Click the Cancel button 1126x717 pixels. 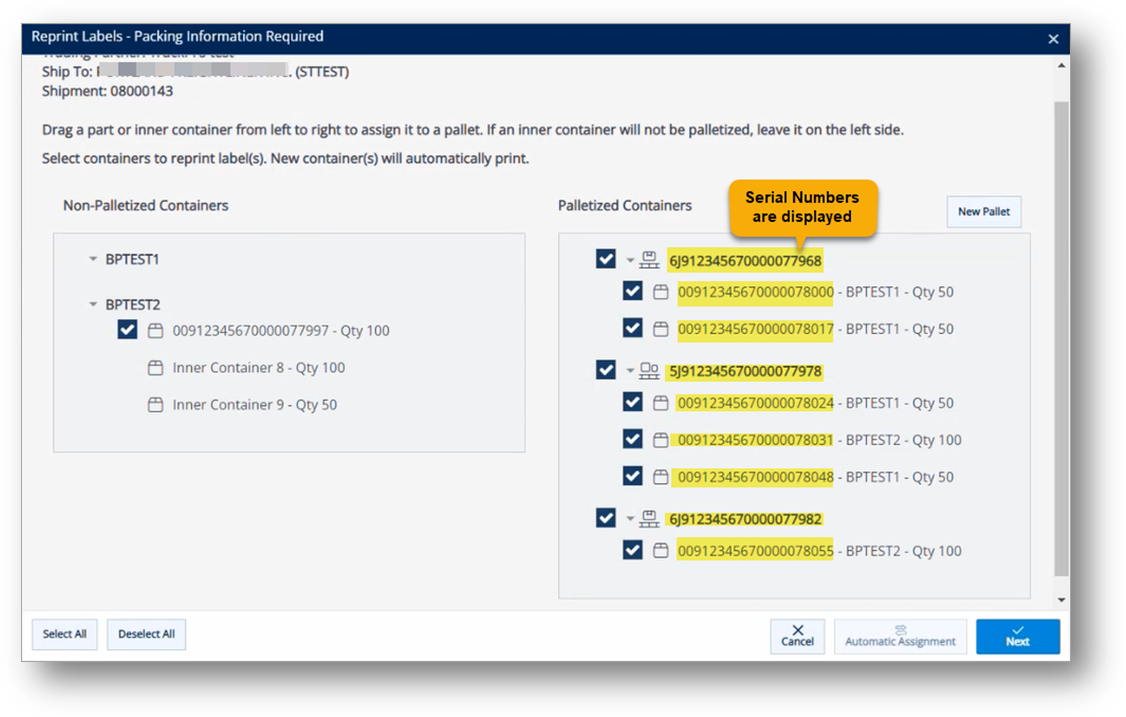coord(797,636)
